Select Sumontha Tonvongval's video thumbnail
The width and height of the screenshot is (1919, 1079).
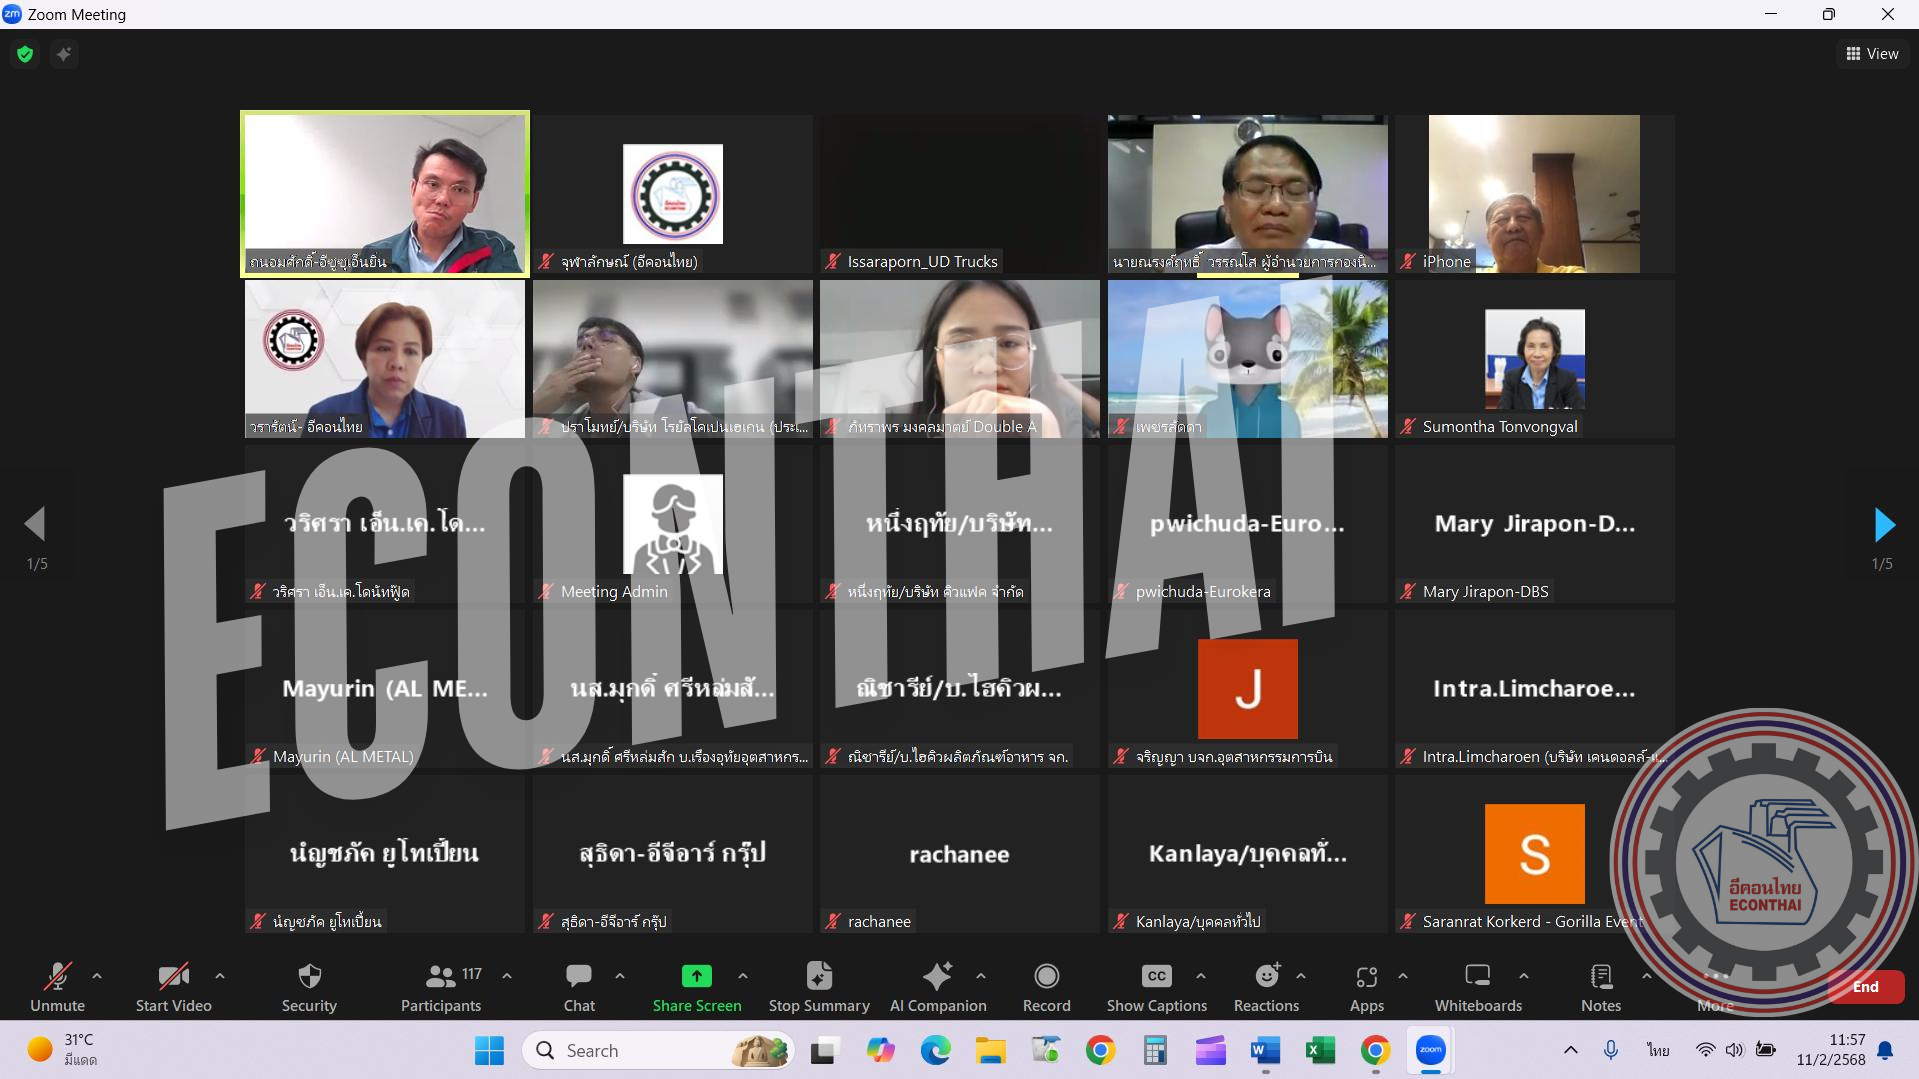pyautogui.click(x=1534, y=359)
